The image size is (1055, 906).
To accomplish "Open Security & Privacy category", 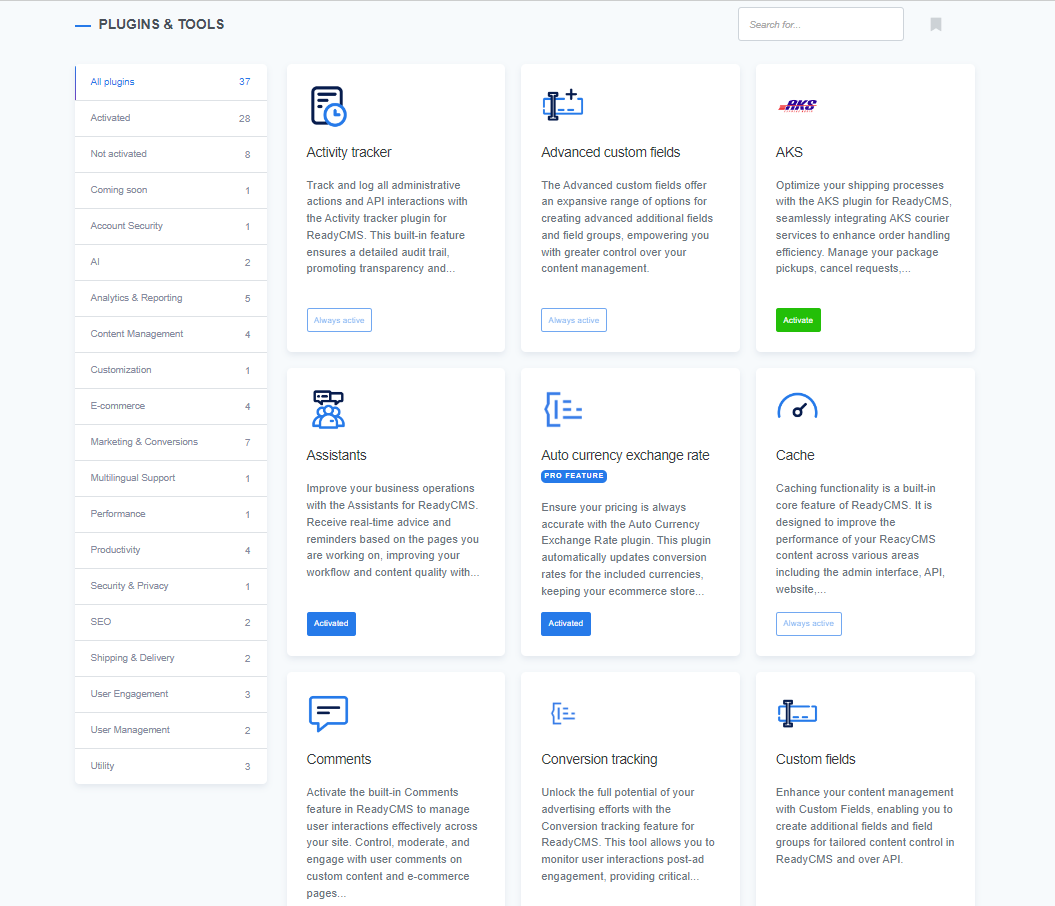I will (x=171, y=586).
